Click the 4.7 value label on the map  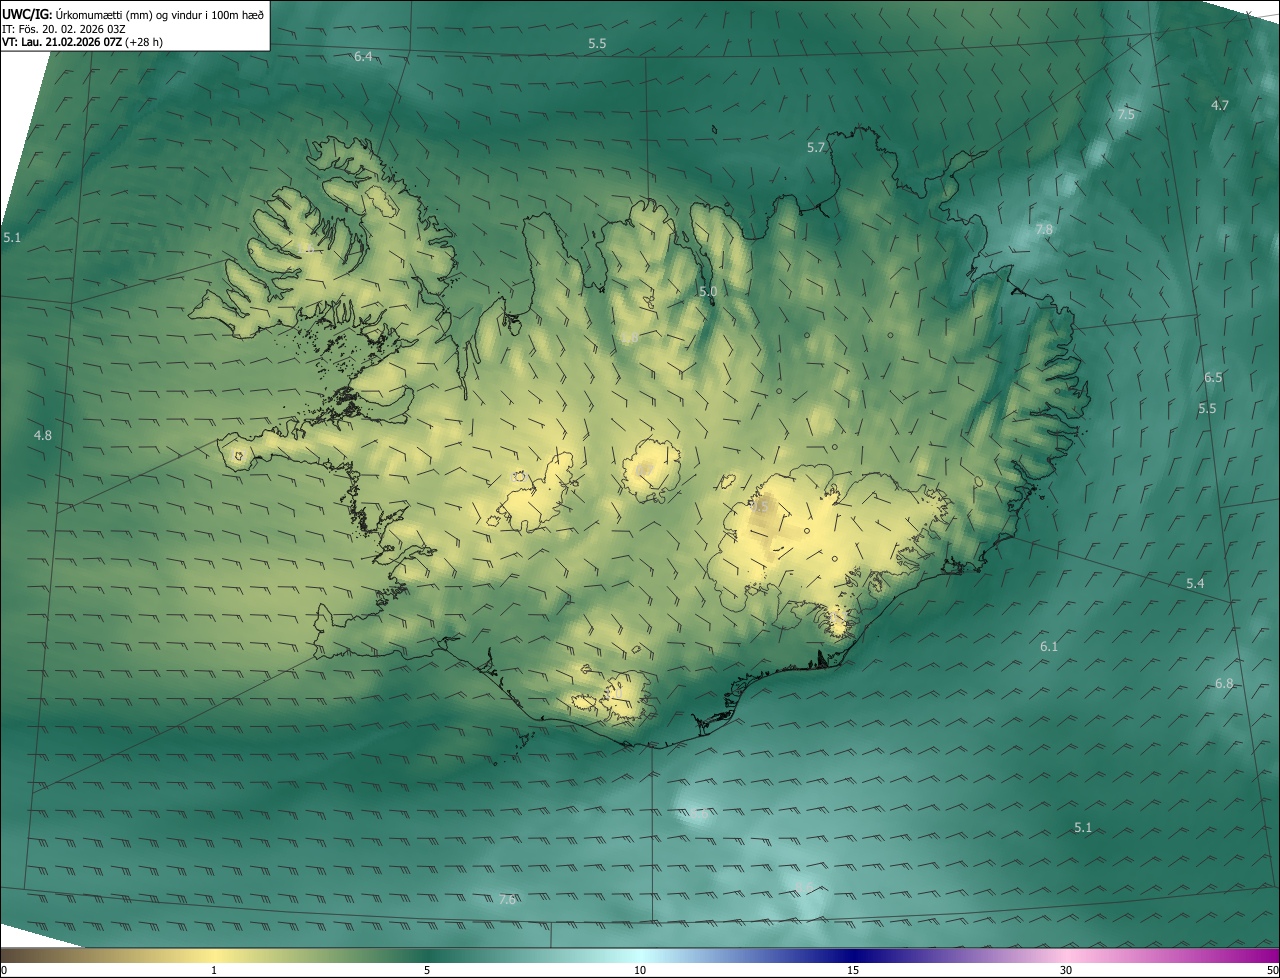pyautogui.click(x=1220, y=105)
